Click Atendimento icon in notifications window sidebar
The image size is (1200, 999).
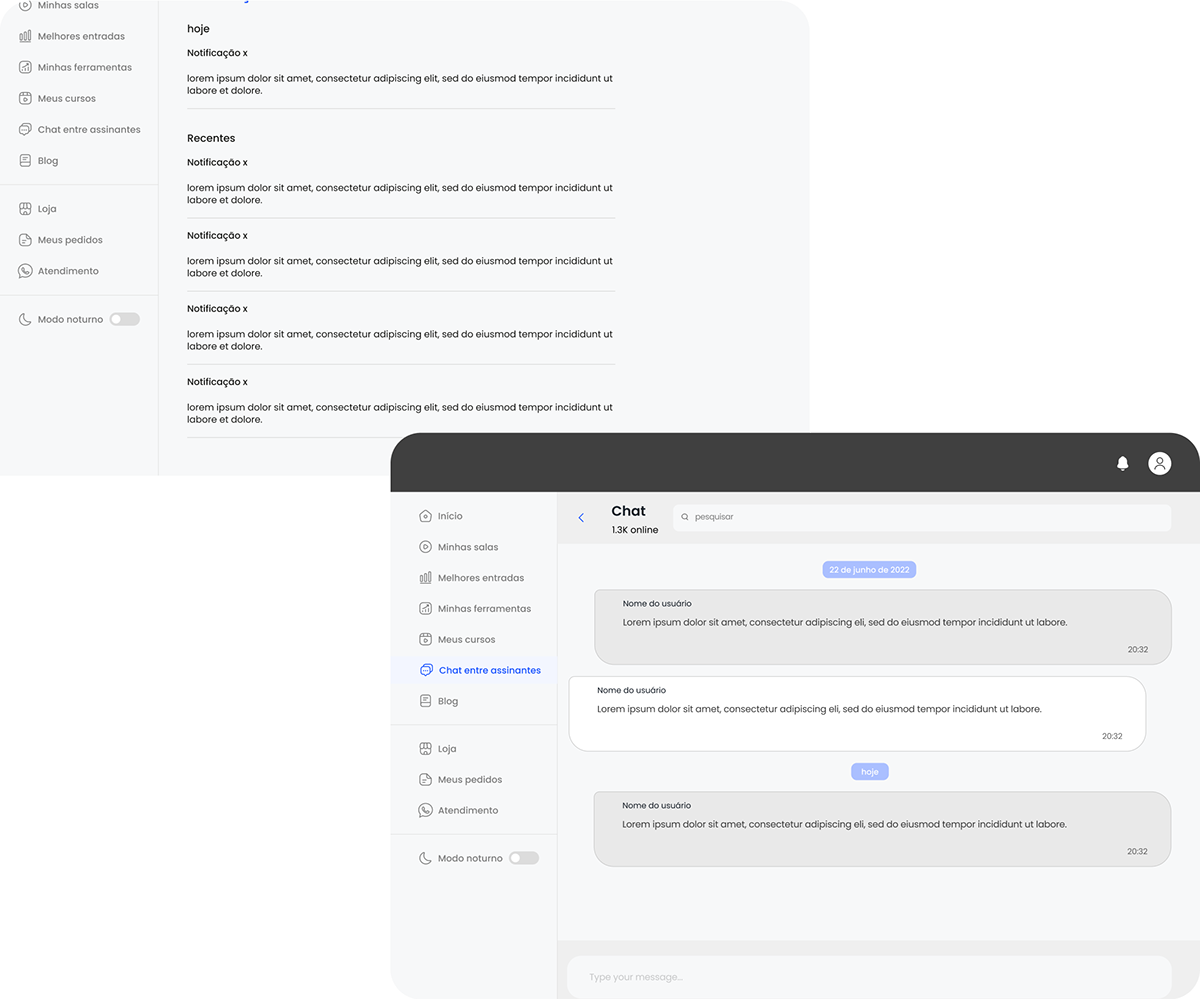[x=25, y=271]
